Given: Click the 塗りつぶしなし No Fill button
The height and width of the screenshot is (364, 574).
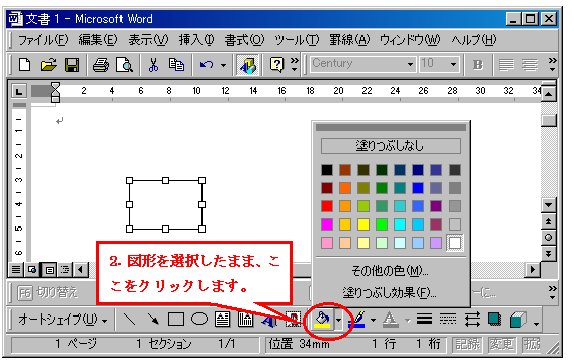Looking at the screenshot, I should [x=391, y=146].
